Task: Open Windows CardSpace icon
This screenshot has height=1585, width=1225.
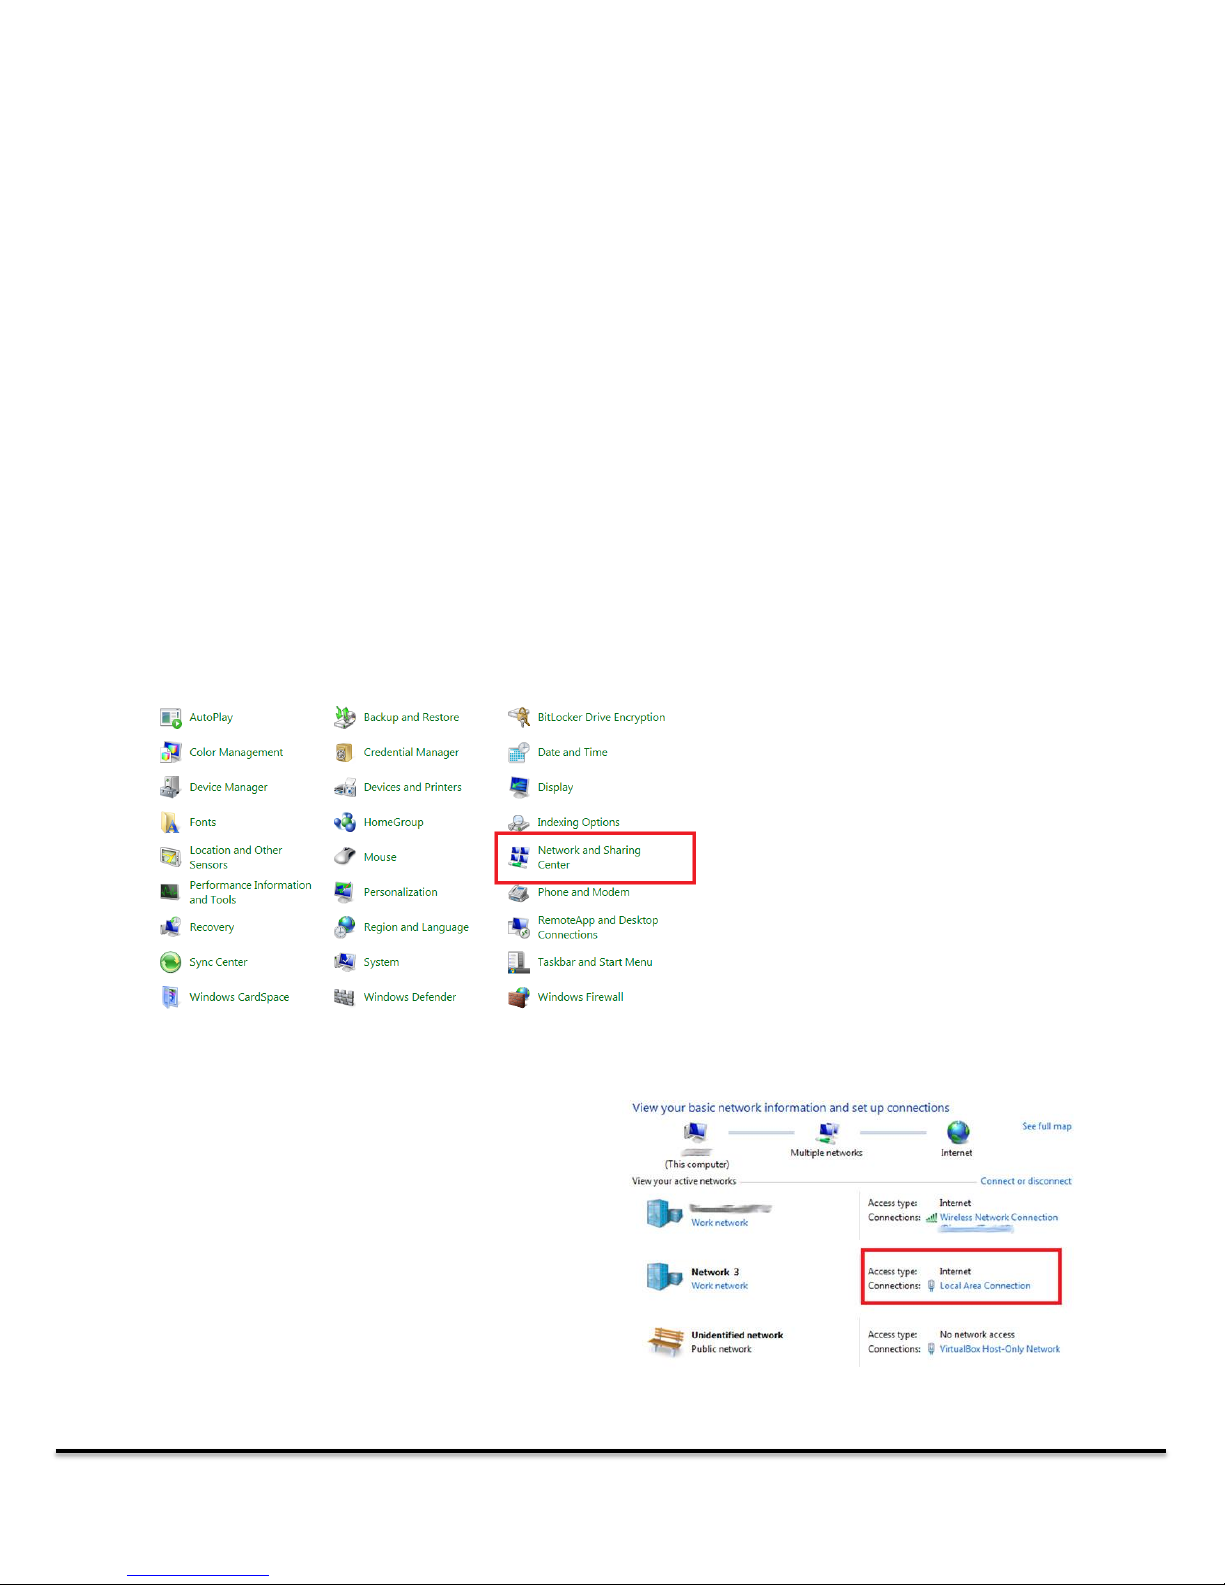Action: pyautogui.click(x=170, y=997)
